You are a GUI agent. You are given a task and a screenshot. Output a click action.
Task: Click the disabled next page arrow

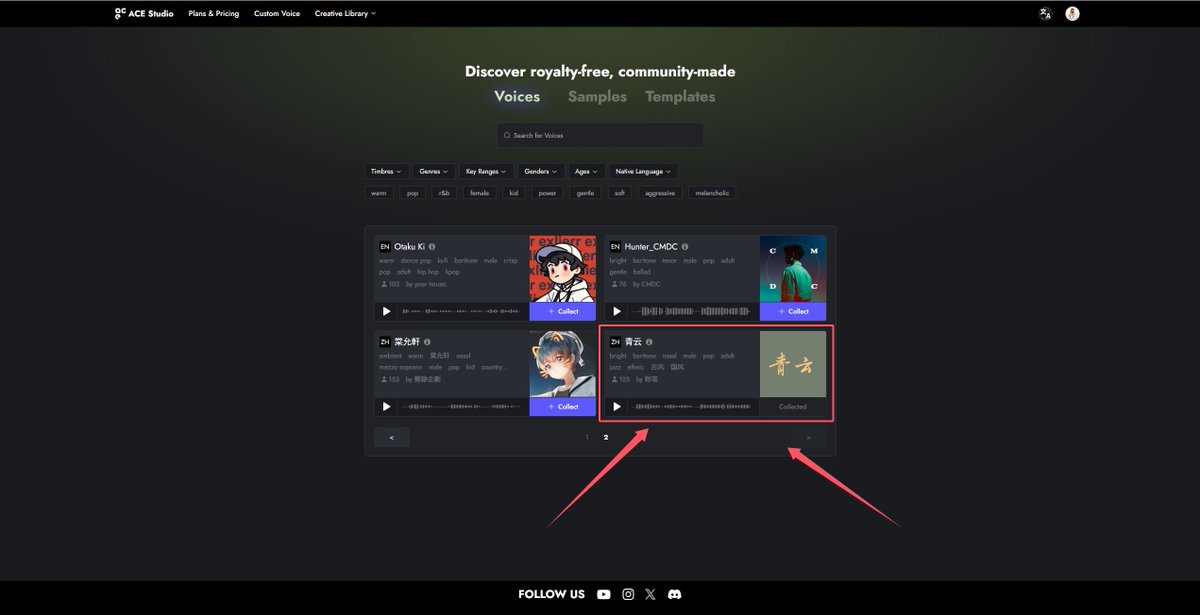(808, 437)
